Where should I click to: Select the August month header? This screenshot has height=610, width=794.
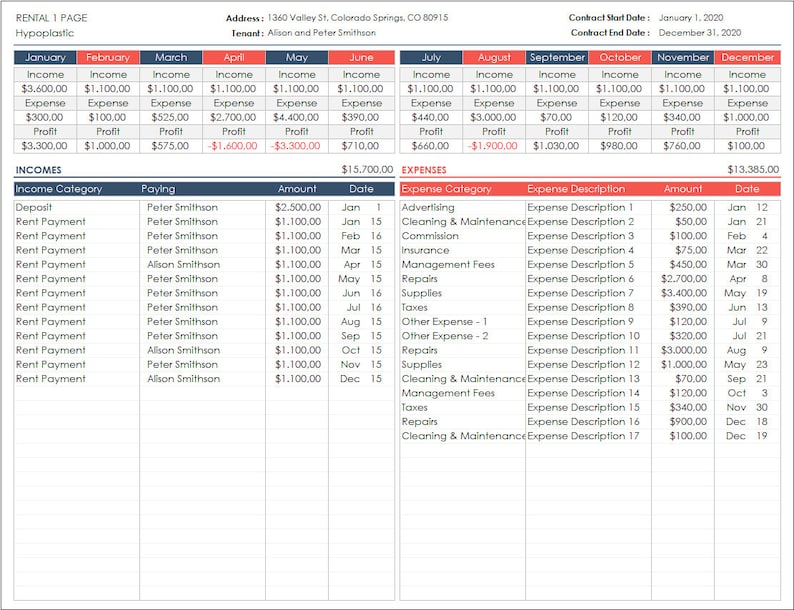(494, 57)
